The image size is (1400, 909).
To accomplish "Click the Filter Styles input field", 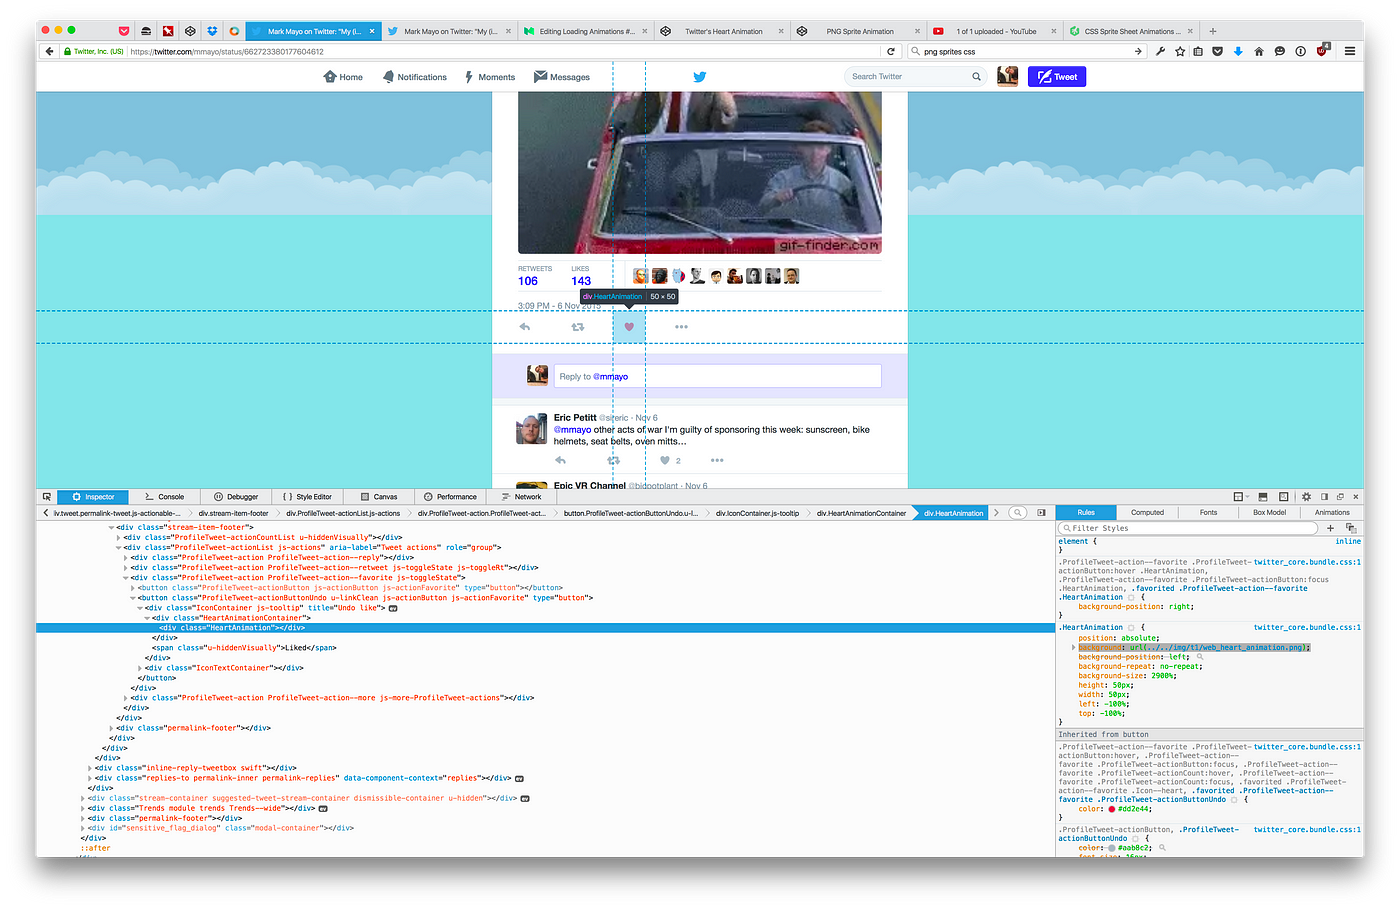I will pyautogui.click(x=1188, y=528).
